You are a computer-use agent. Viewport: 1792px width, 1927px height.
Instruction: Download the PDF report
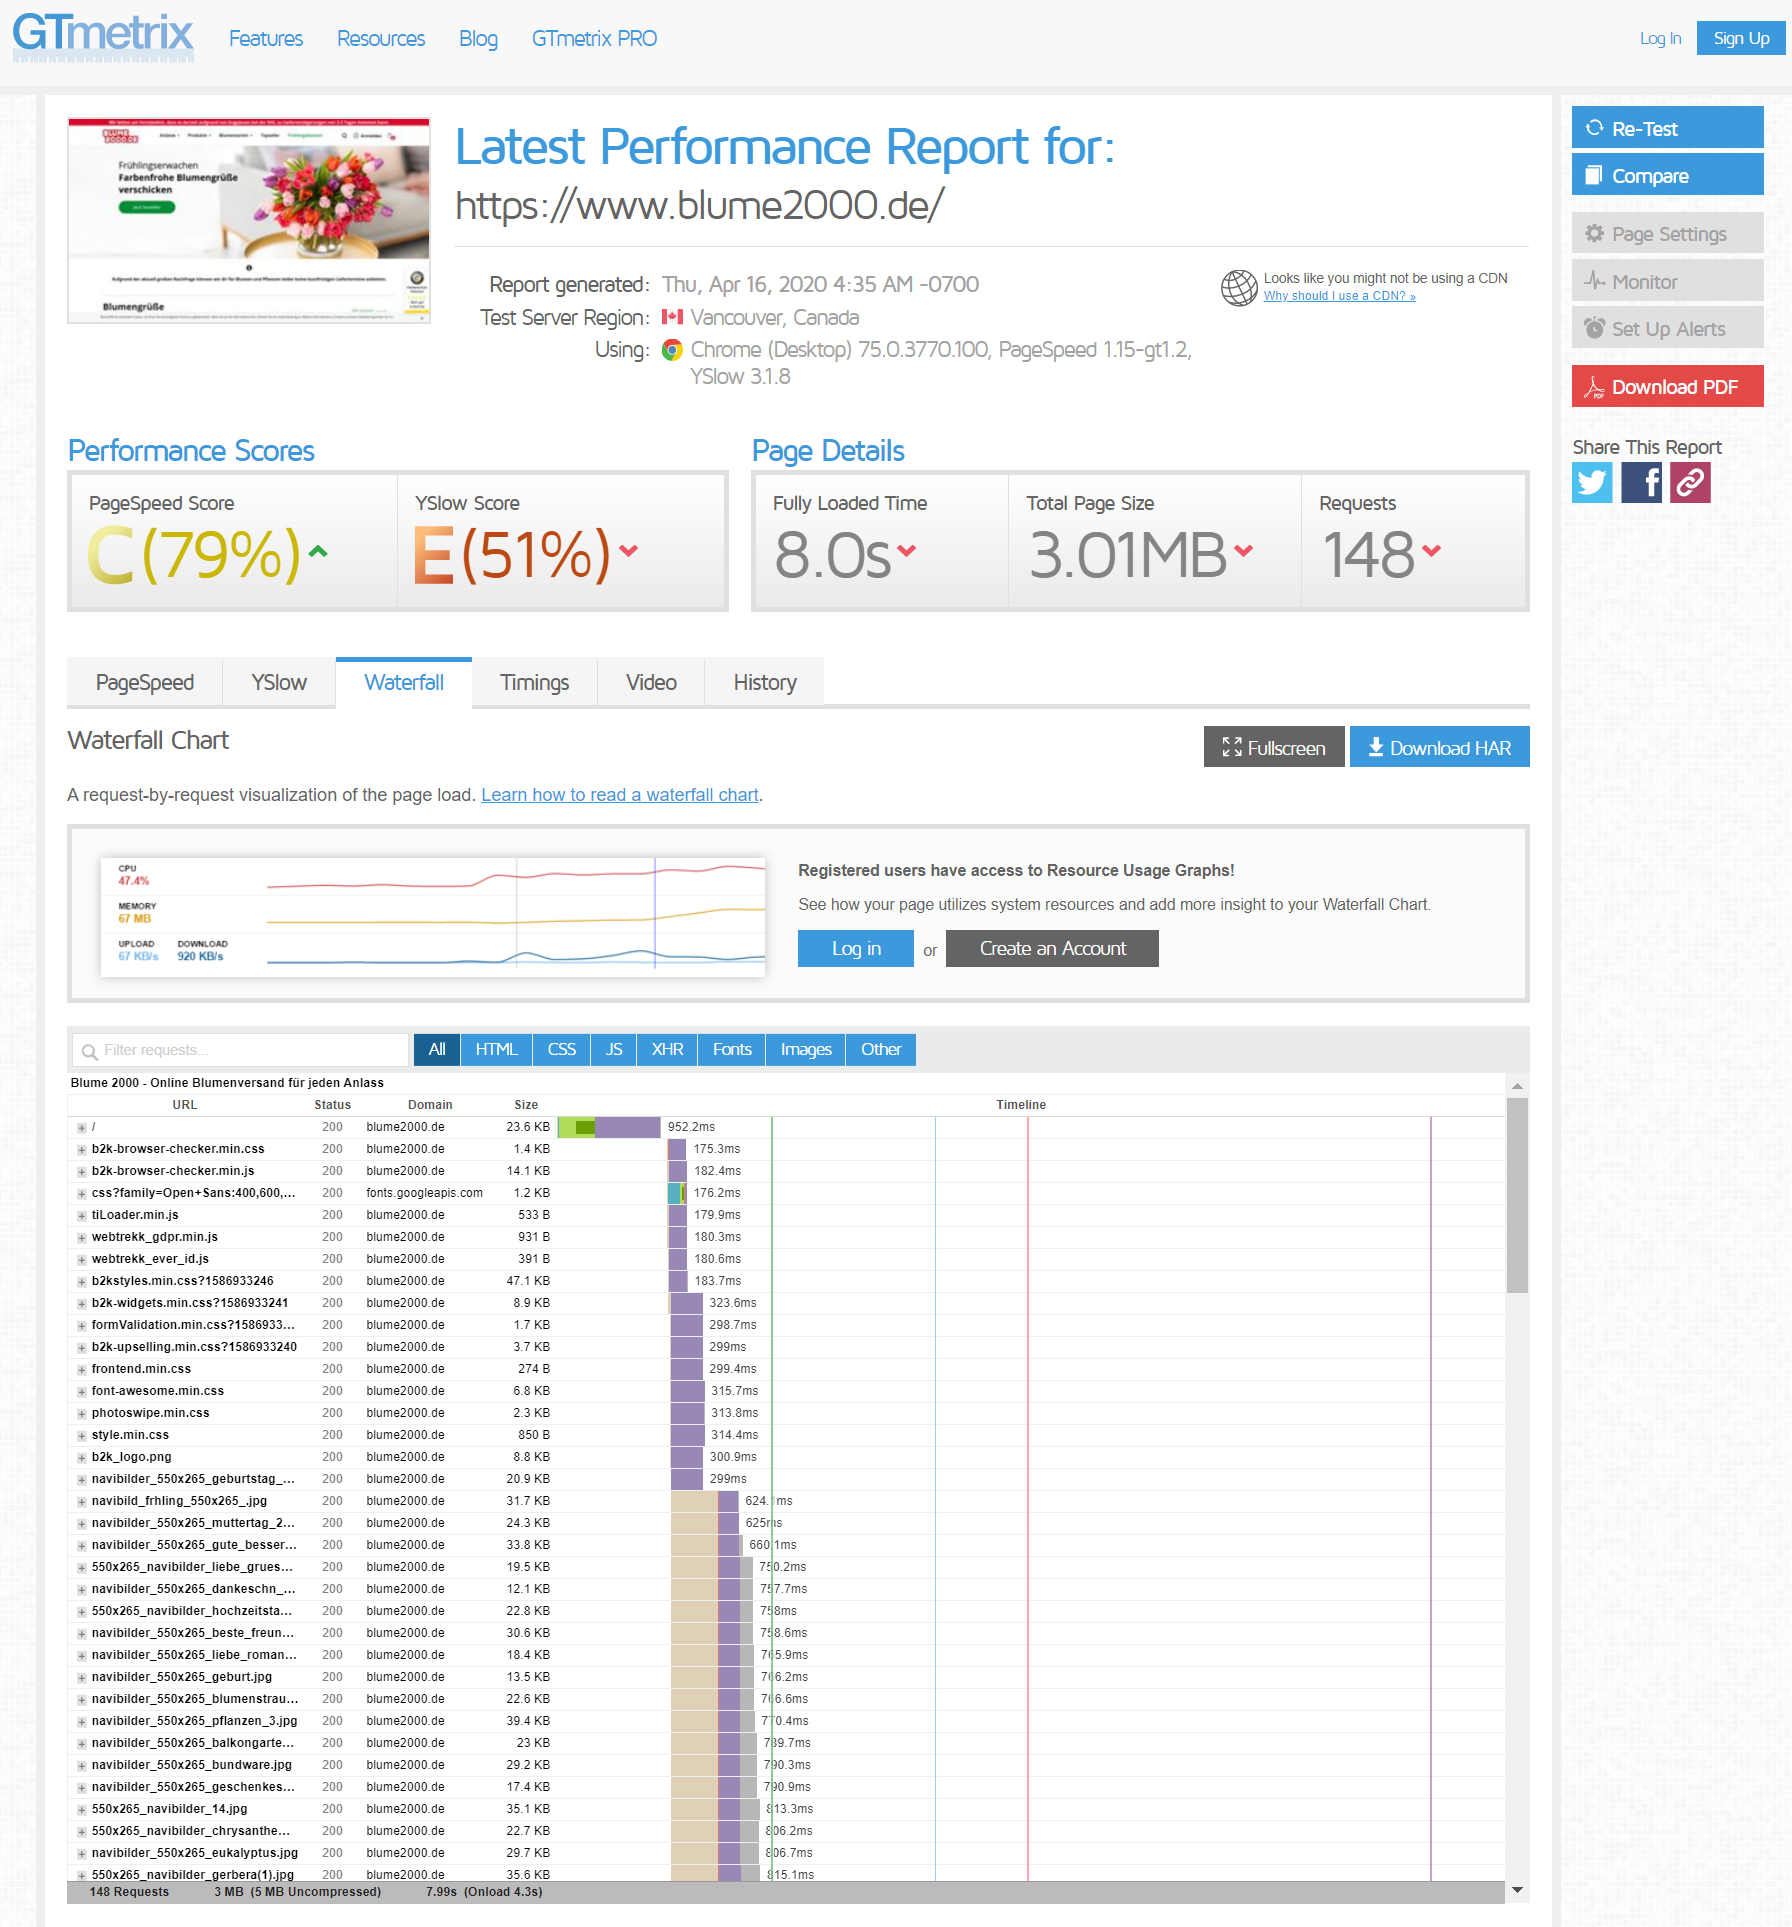1667,386
